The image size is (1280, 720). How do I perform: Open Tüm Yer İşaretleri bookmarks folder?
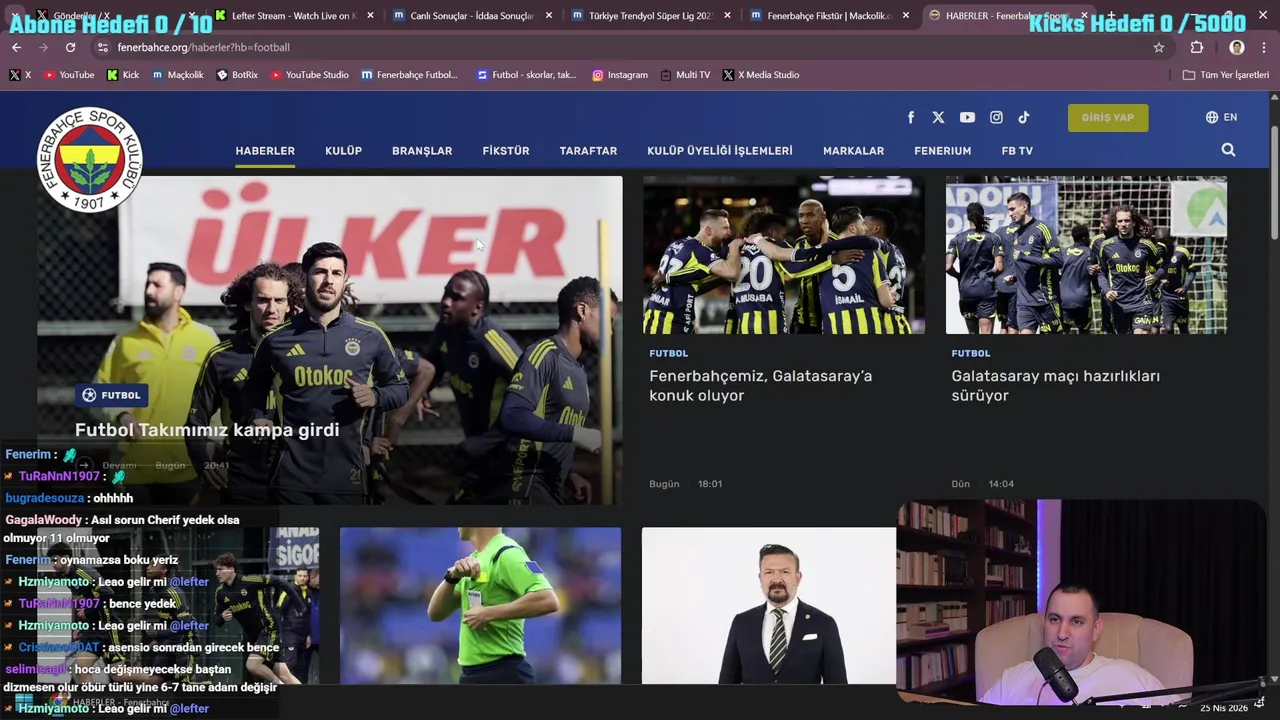1226,75
